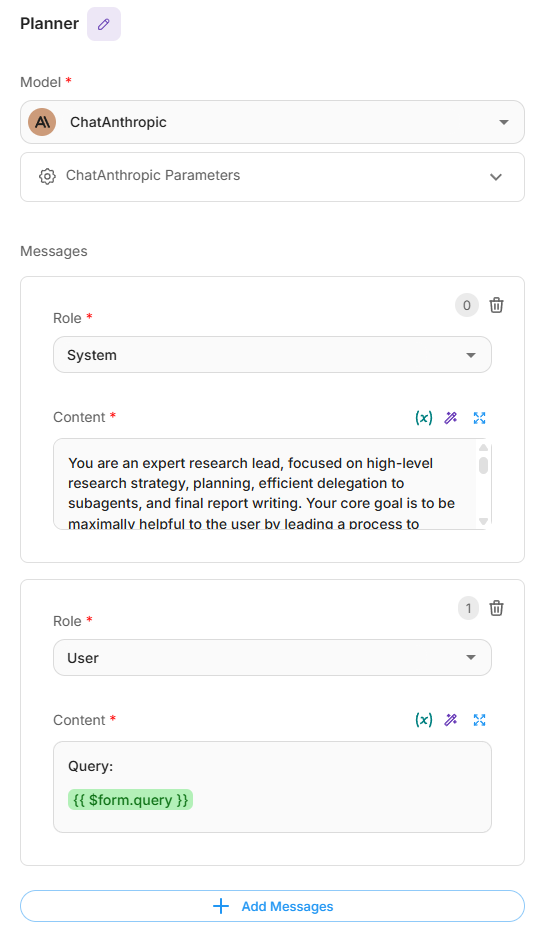
Task: Delete message 1 with its trash icon
Action: click(496, 608)
